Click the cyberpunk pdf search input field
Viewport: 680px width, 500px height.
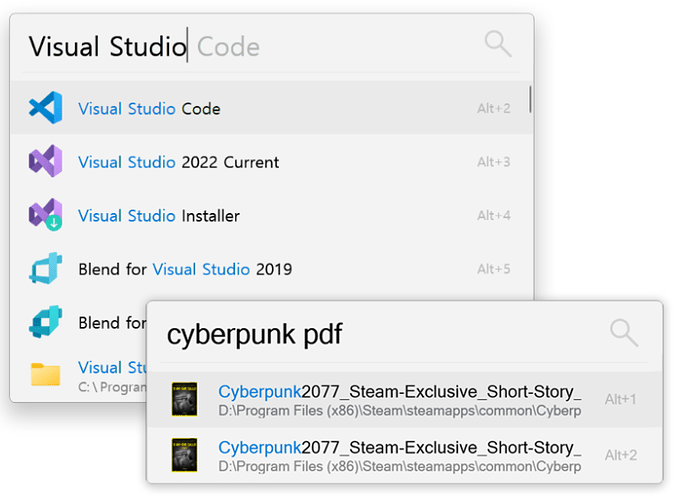pos(382,334)
